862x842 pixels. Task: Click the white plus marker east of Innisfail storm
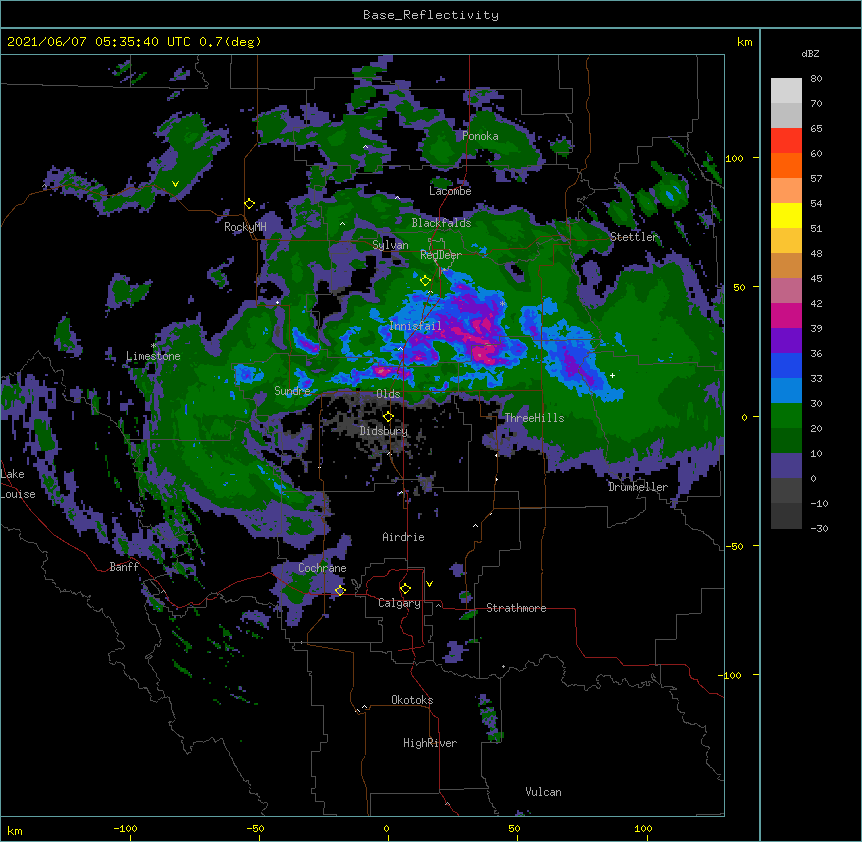point(612,375)
